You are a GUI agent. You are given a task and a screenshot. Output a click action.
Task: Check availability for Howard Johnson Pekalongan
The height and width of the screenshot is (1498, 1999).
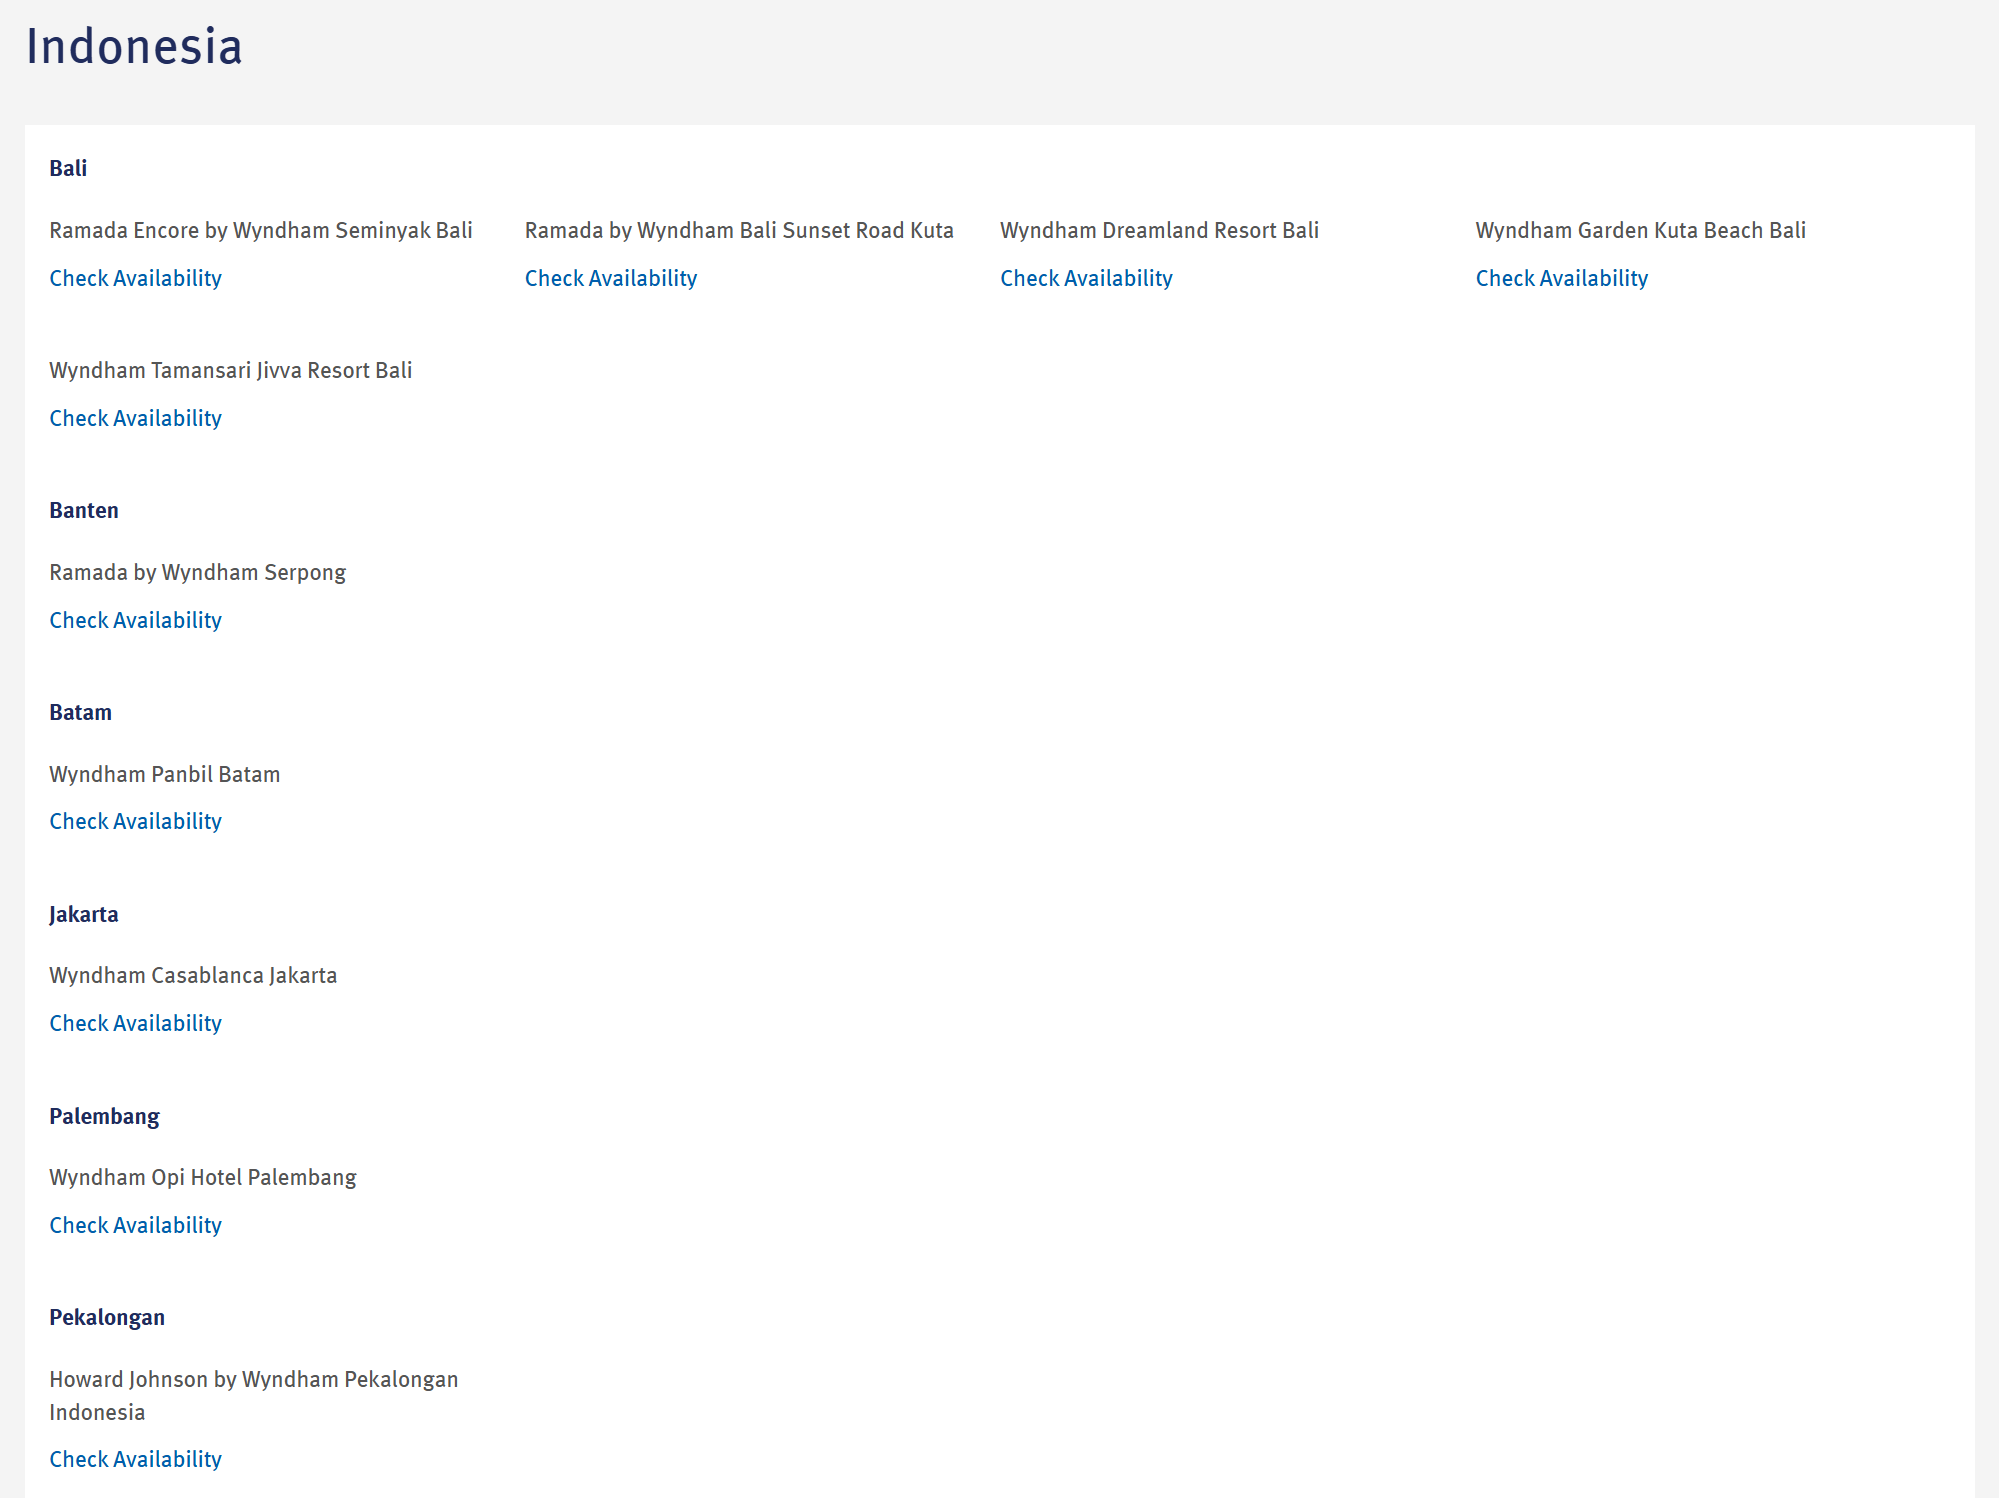coord(135,1459)
